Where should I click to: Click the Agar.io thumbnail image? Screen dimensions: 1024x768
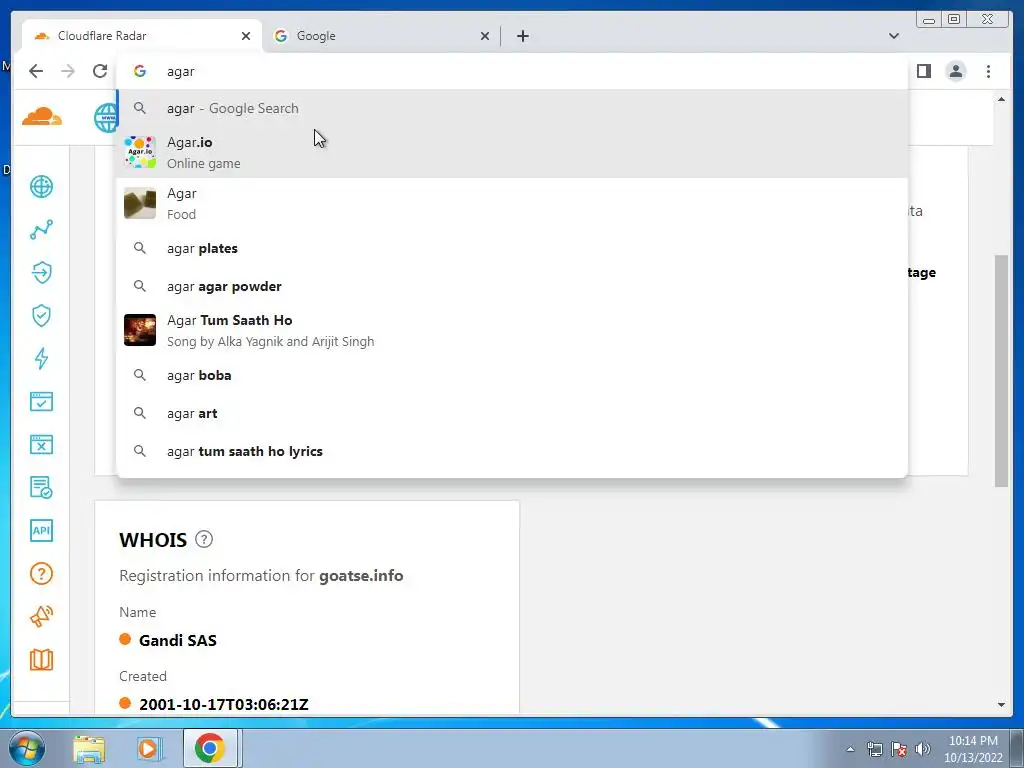pyautogui.click(x=140, y=152)
